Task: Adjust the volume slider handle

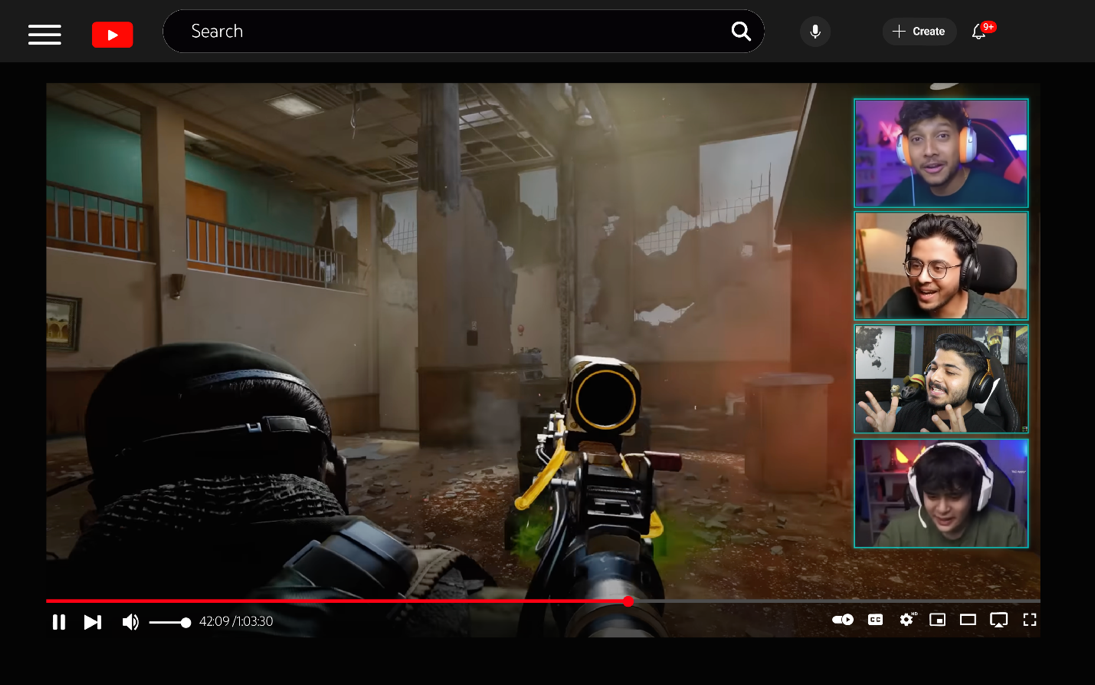Action: 186,622
